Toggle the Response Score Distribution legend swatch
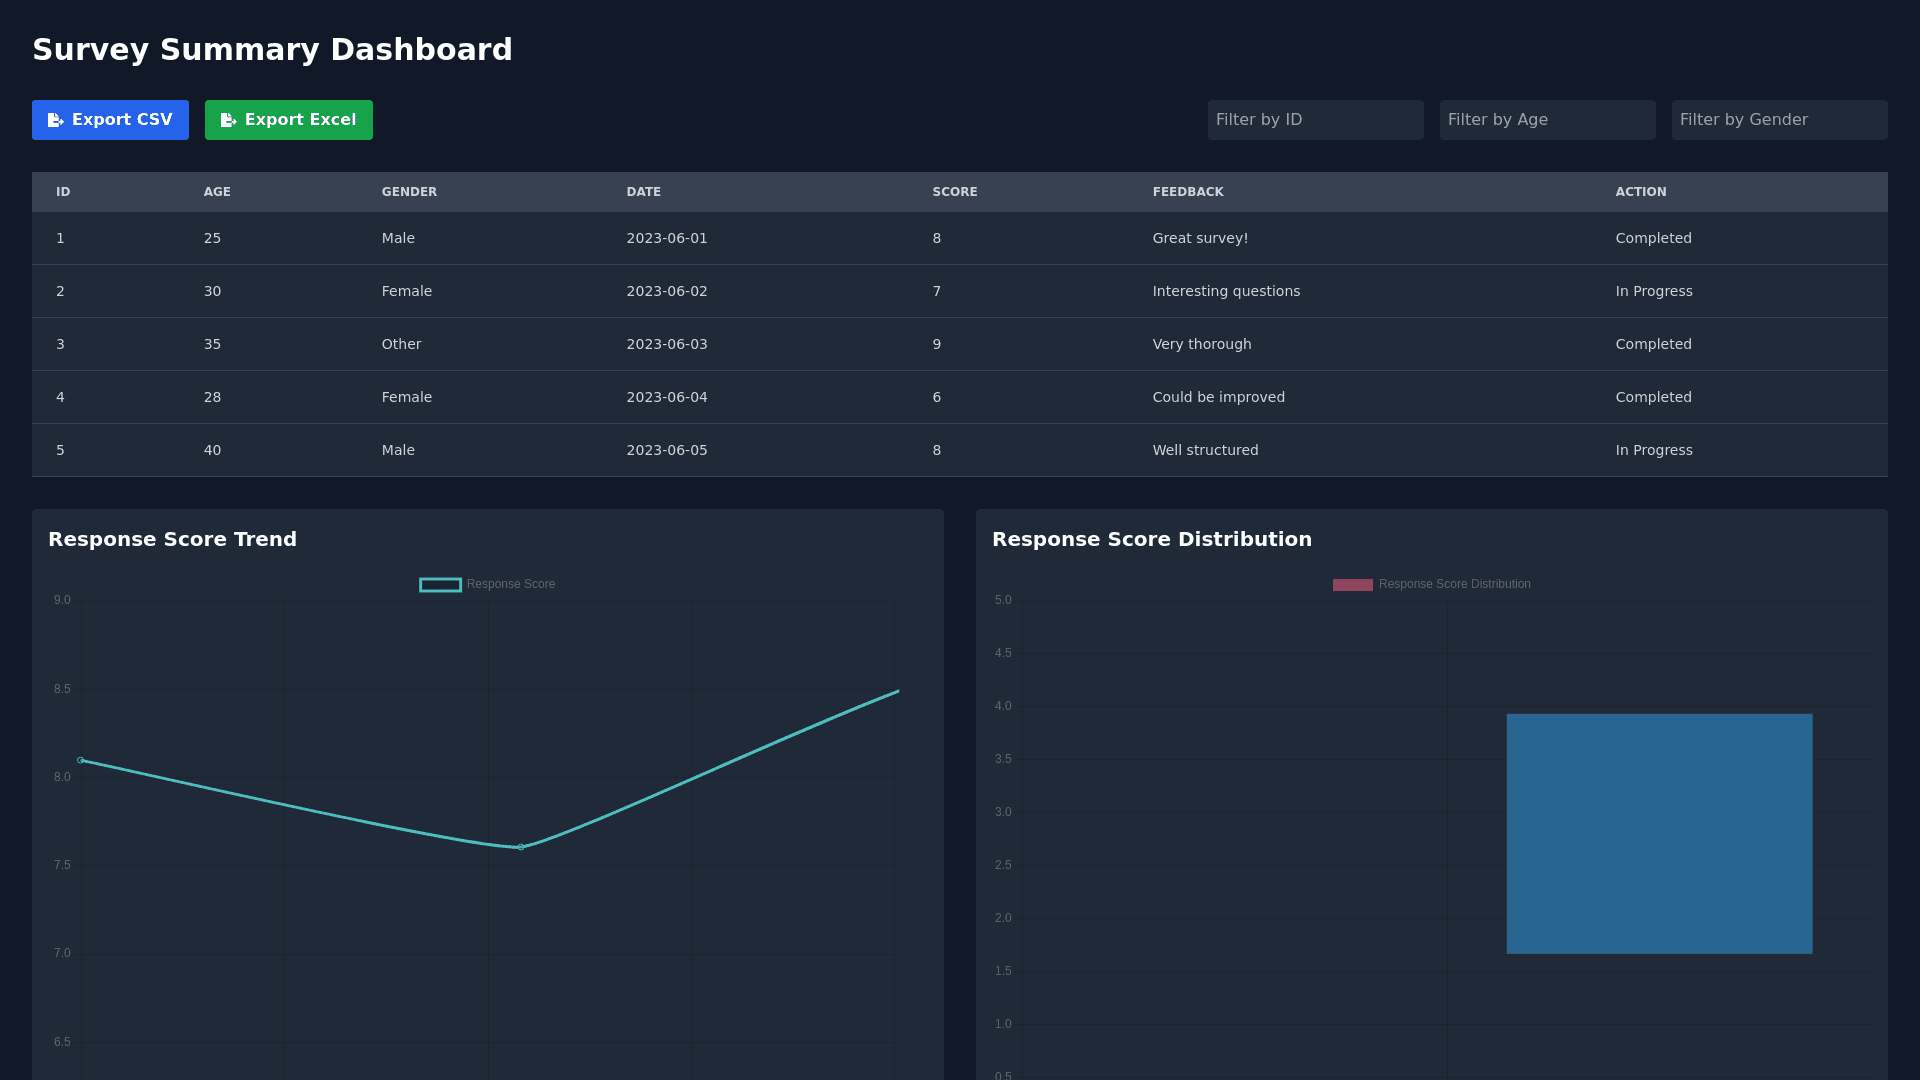1920x1080 pixels. click(1352, 585)
